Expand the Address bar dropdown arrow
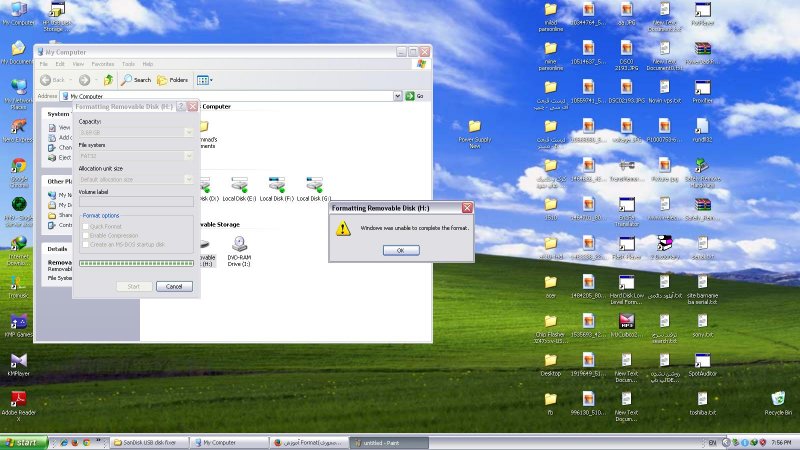The width and height of the screenshot is (800, 450). pyautogui.click(x=397, y=96)
